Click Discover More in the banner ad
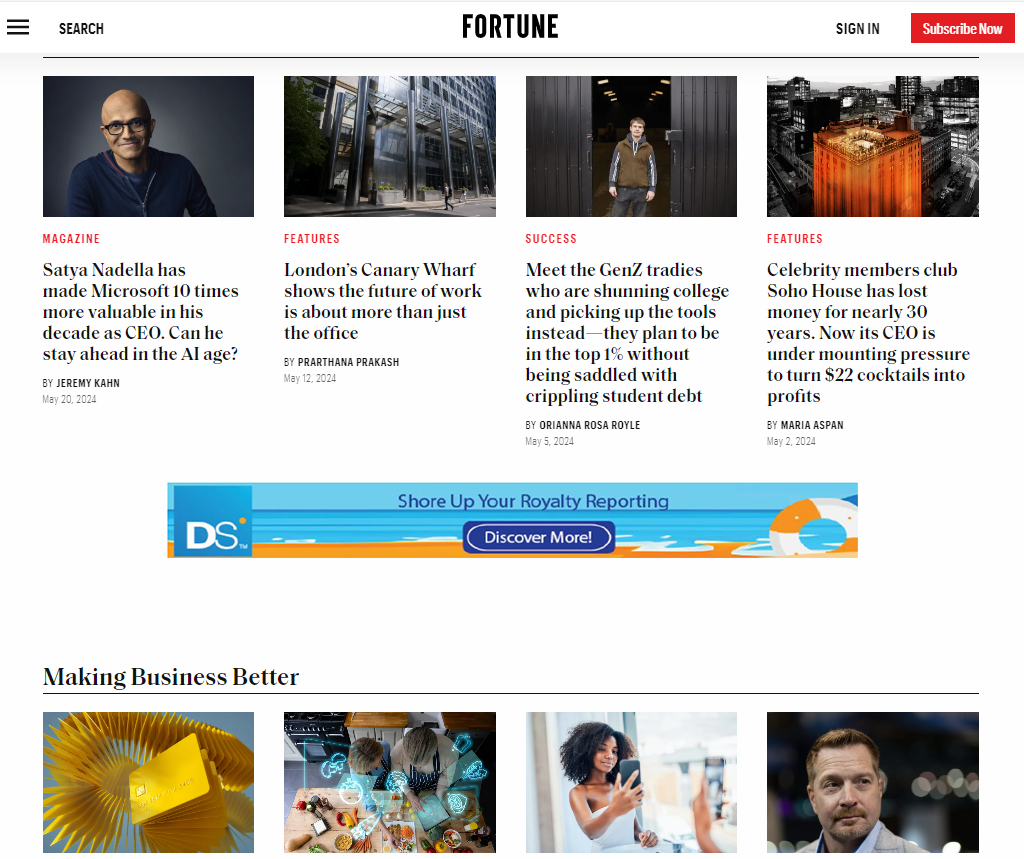This screenshot has height=859, width=1024. tap(538, 538)
